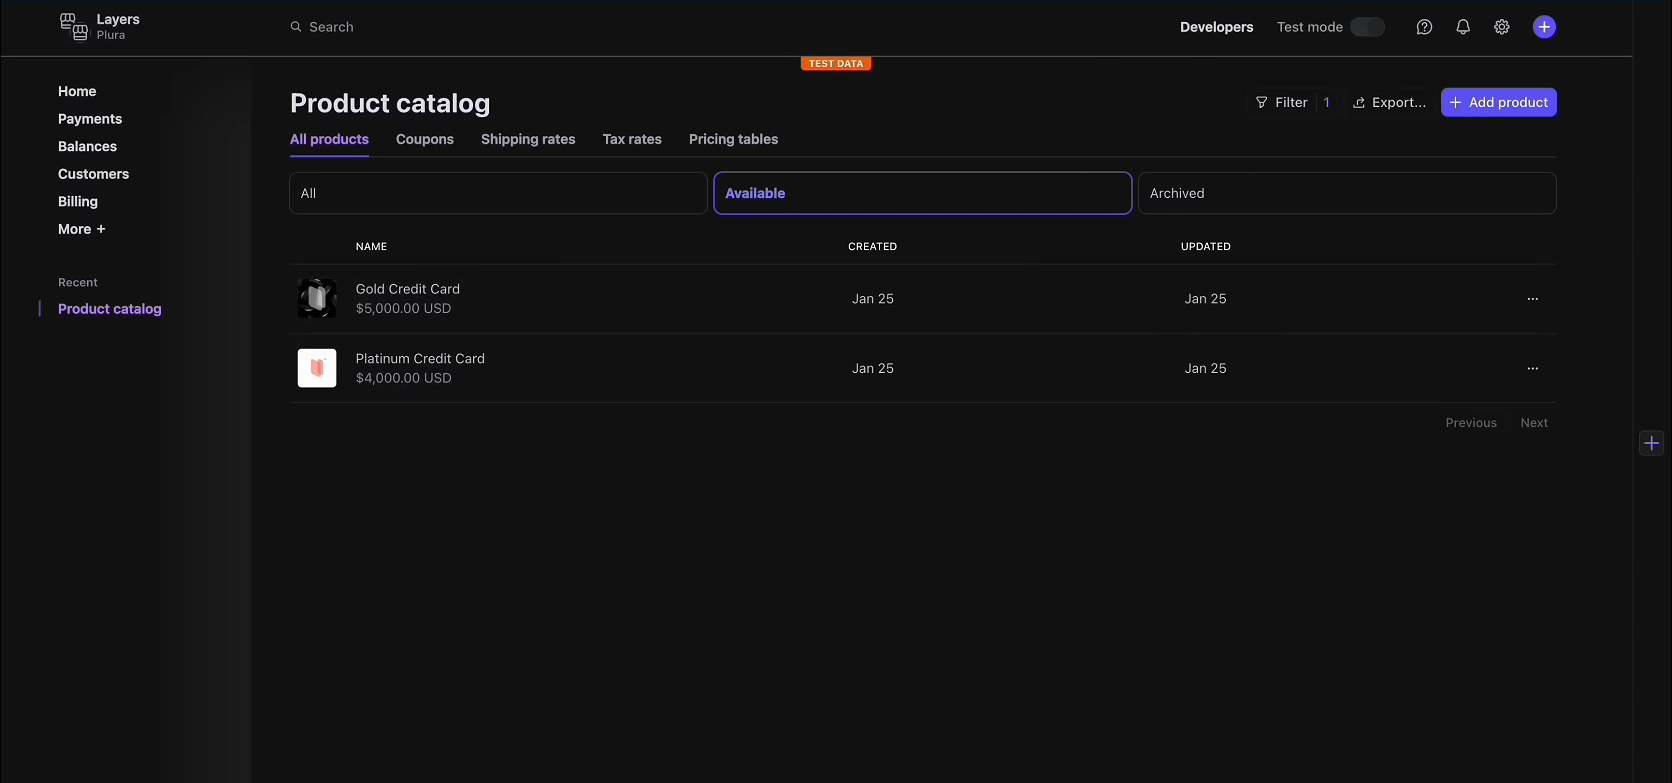Image resolution: width=1672 pixels, height=783 pixels.
Task: Open the notifications bell icon
Action: 1463,27
